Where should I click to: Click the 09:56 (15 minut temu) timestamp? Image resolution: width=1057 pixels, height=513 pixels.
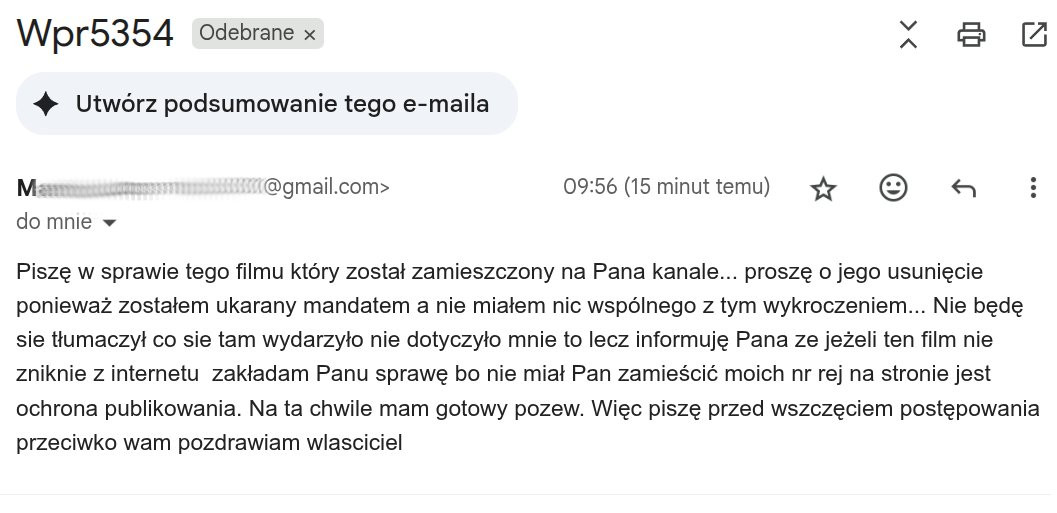(666, 187)
